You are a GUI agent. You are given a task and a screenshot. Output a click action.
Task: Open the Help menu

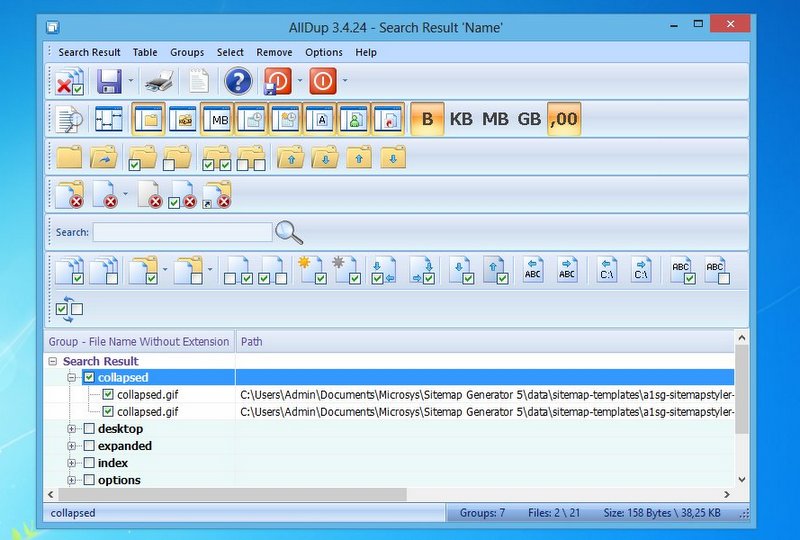point(366,53)
